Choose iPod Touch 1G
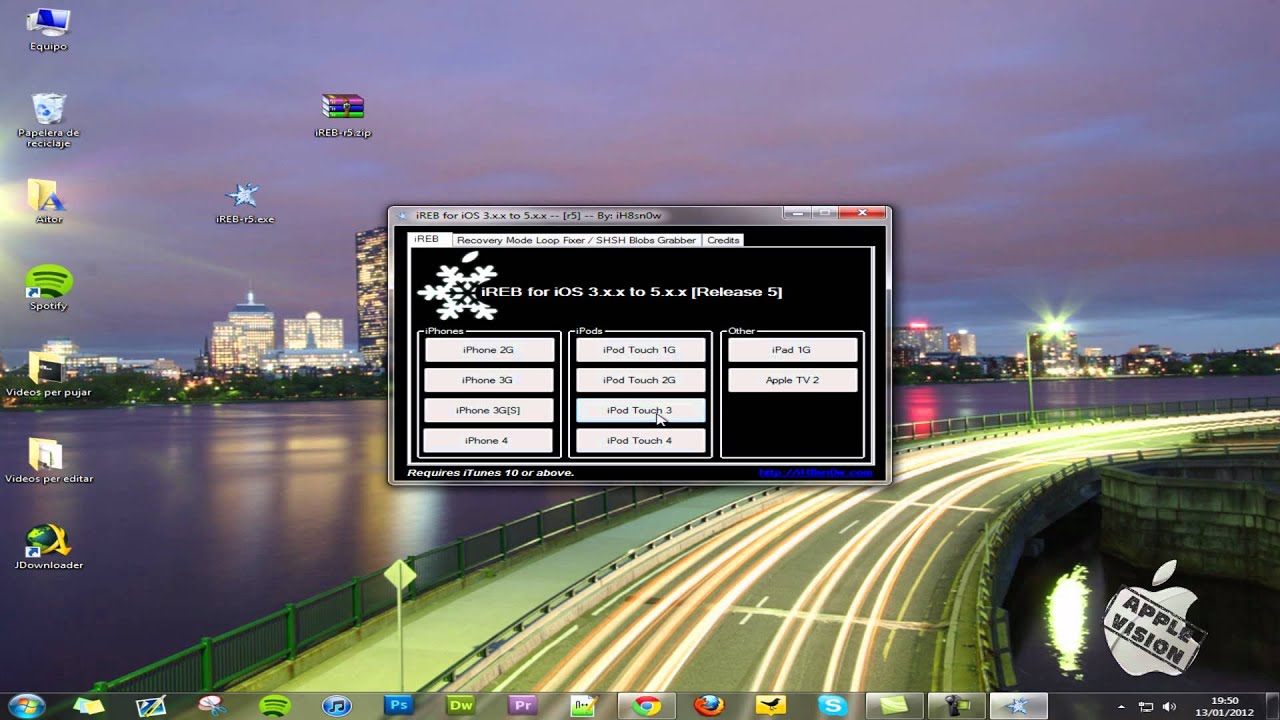 click(640, 350)
